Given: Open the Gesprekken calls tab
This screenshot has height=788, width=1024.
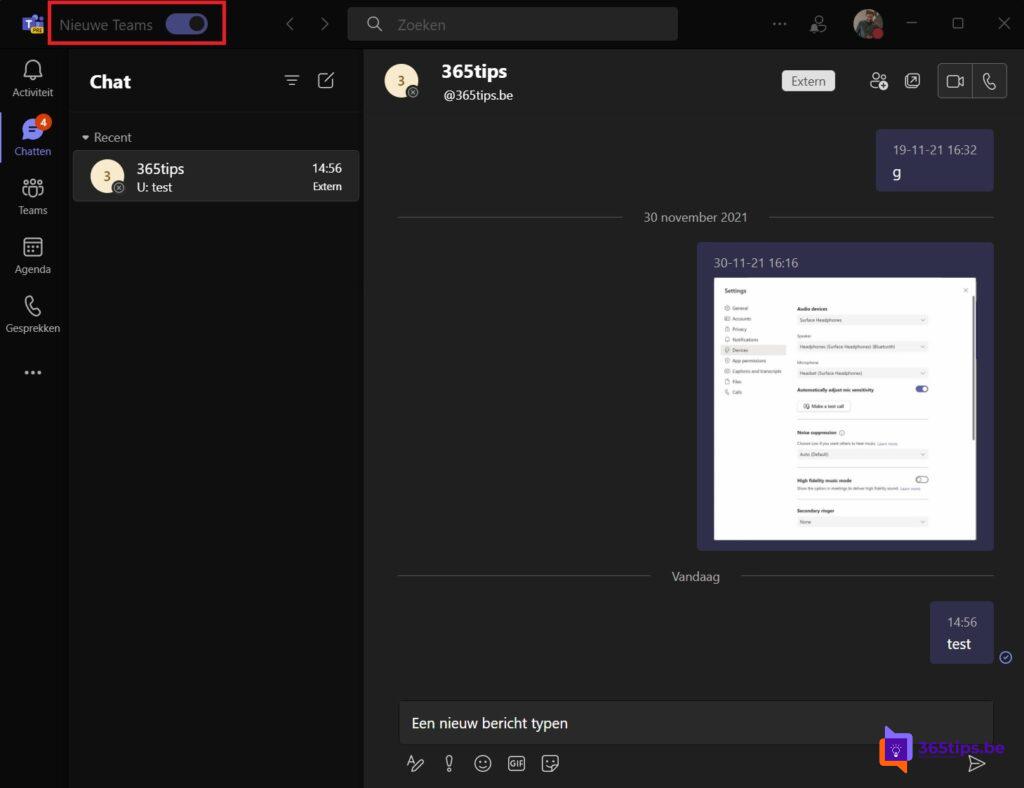Looking at the screenshot, I should [33, 314].
